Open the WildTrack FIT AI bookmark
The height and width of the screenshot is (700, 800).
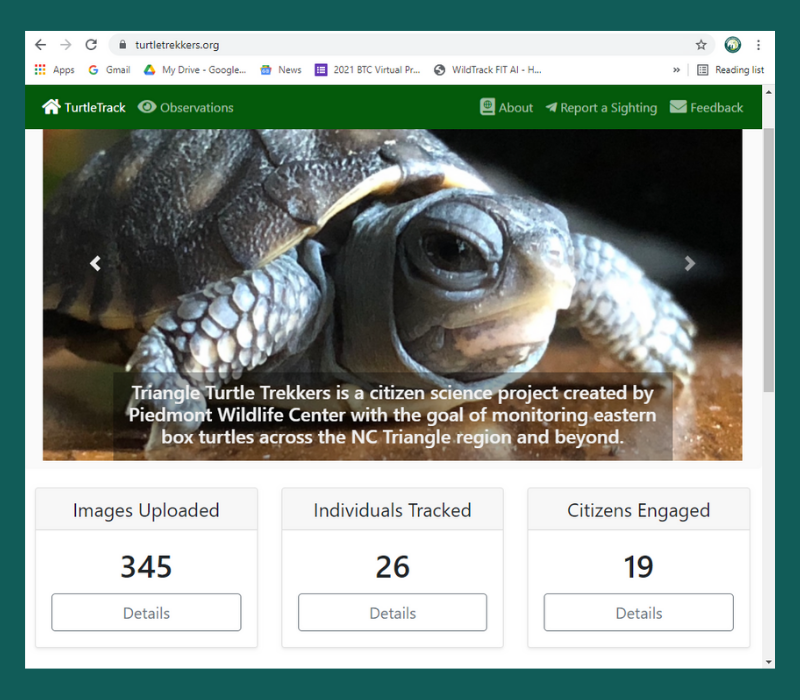tap(489, 69)
